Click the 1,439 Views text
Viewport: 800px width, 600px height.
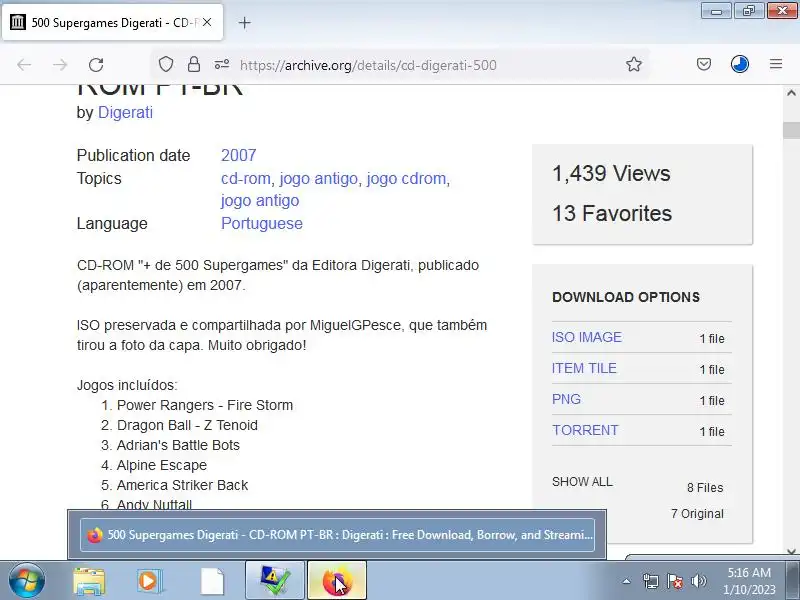pyautogui.click(x=611, y=173)
